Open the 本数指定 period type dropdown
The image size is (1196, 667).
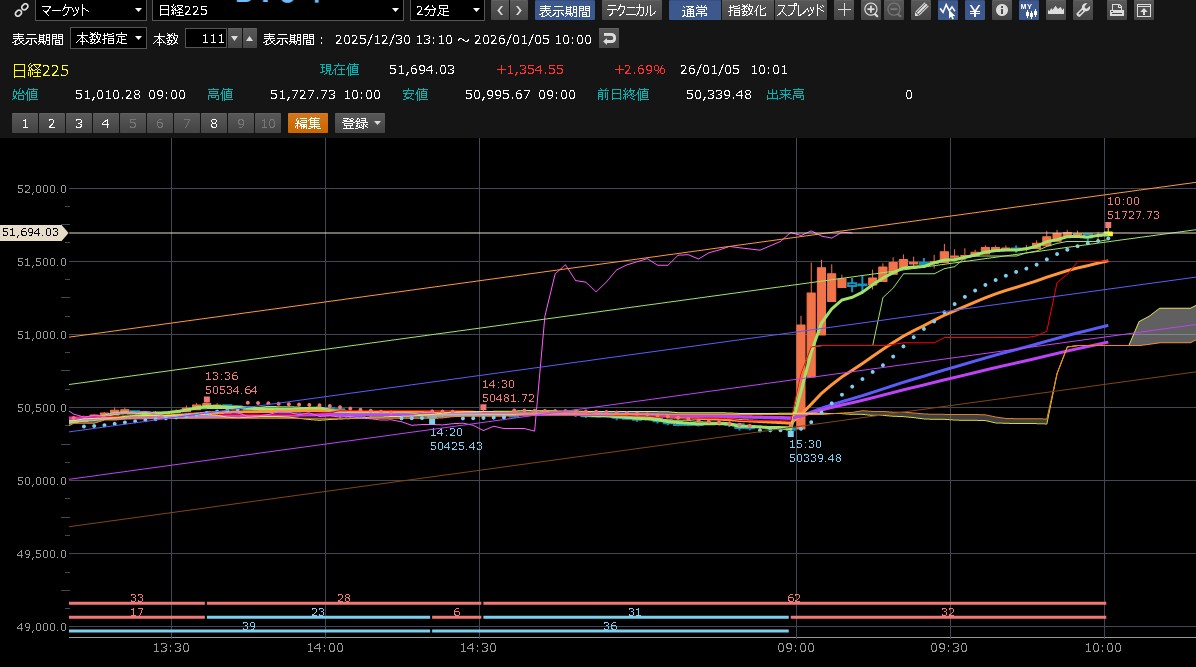(x=109, y=39)
